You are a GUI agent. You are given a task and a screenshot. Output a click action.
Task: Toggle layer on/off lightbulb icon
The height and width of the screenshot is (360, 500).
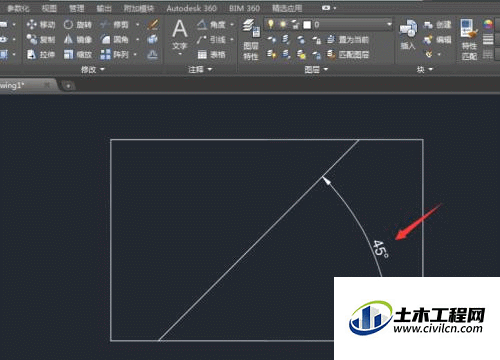pyautogui.click(x=271, y=24)
